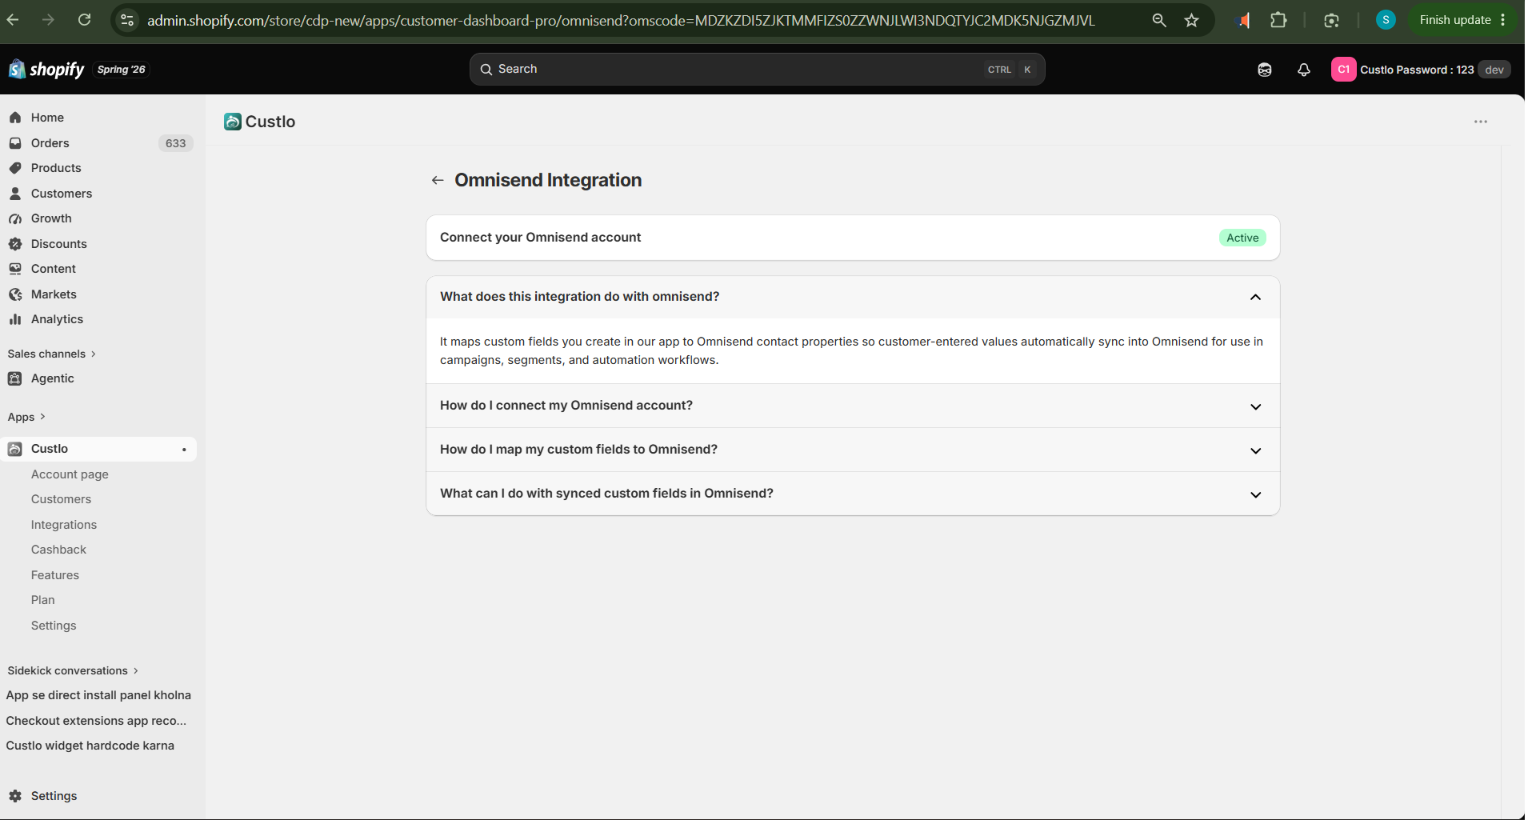1525x821 pixels.
Task: Click the Growth icon in sidebar
Action: [15, 219]
